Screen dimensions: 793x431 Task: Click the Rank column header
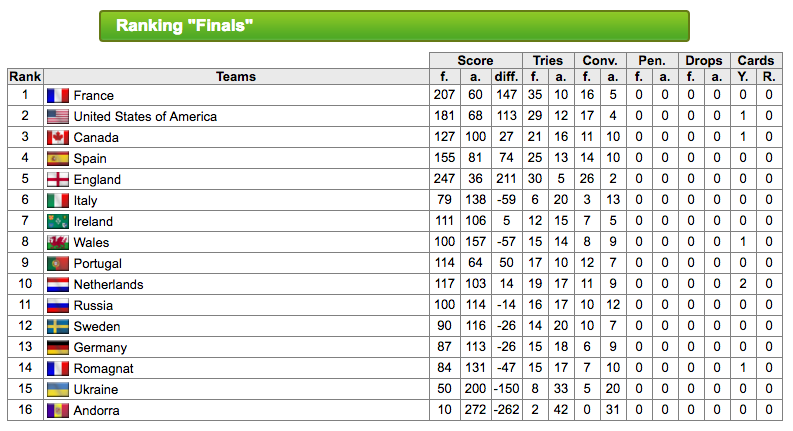pos(25,76)
